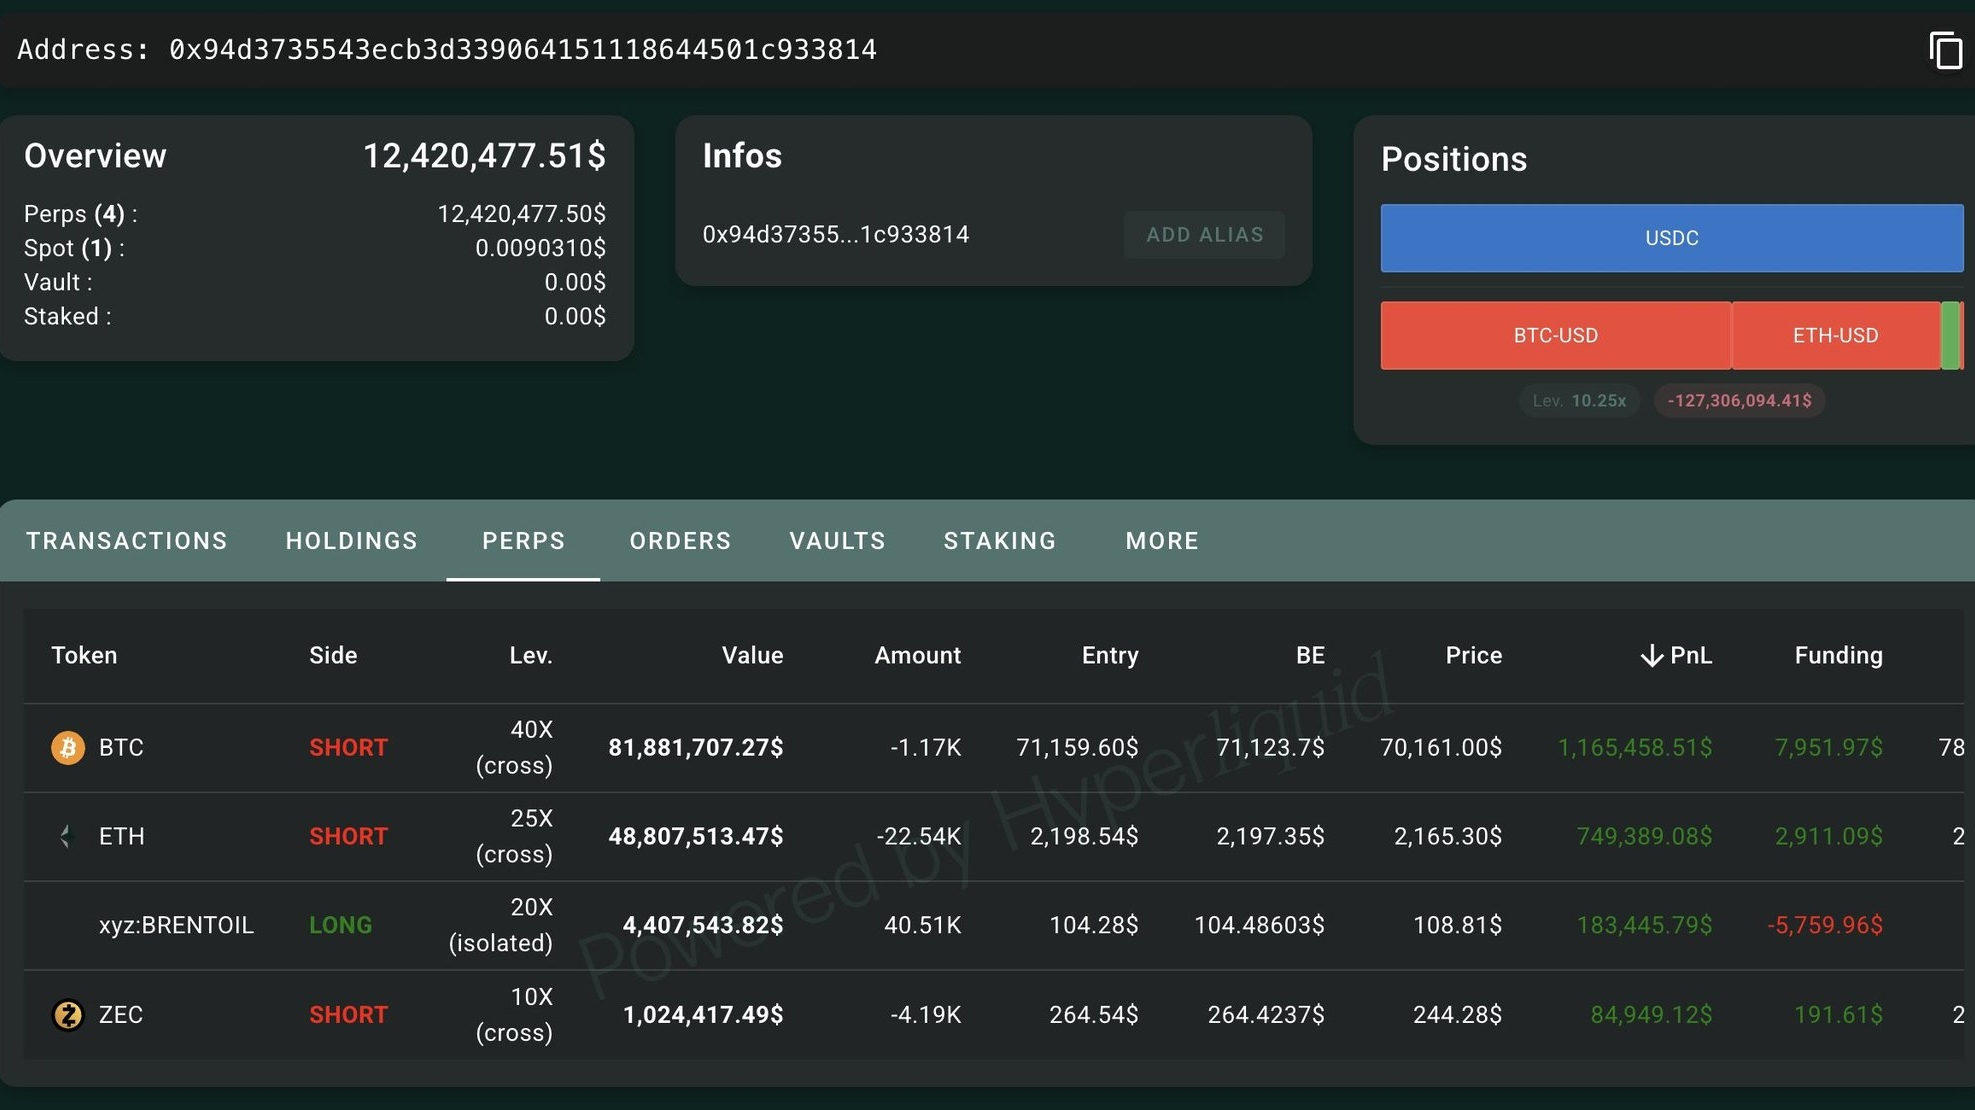Expand the More menu
Screen dimensions: 1975x1110
[1161, 541]
